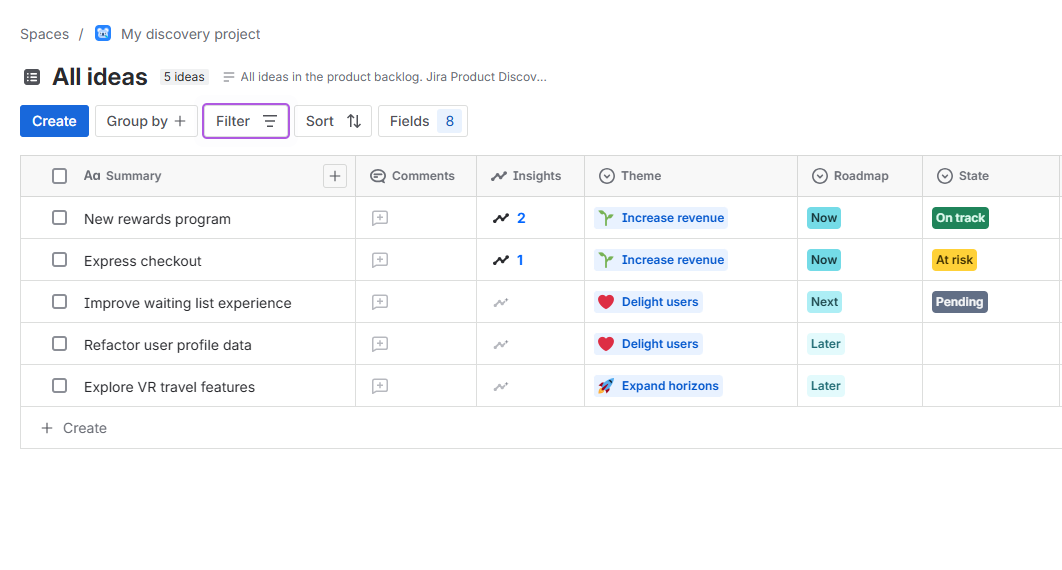Screen dimensions: 1062x570
Task: Click insights icon for Refactor user profile data
Action: (x=501, y=345)
